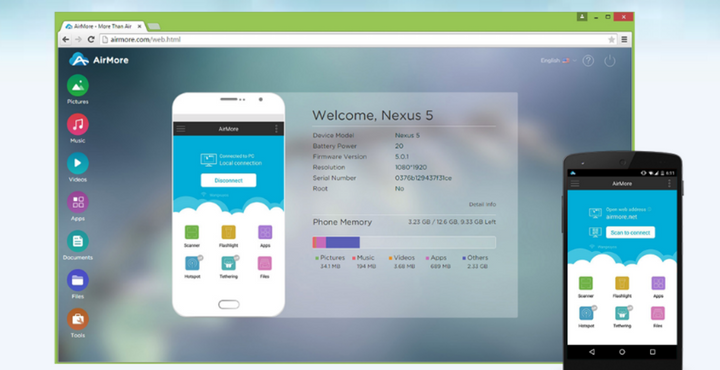This screenshot has width=720, height=370.
Task: Tap Tethering icon on the black phone
Action: (622, 313)
